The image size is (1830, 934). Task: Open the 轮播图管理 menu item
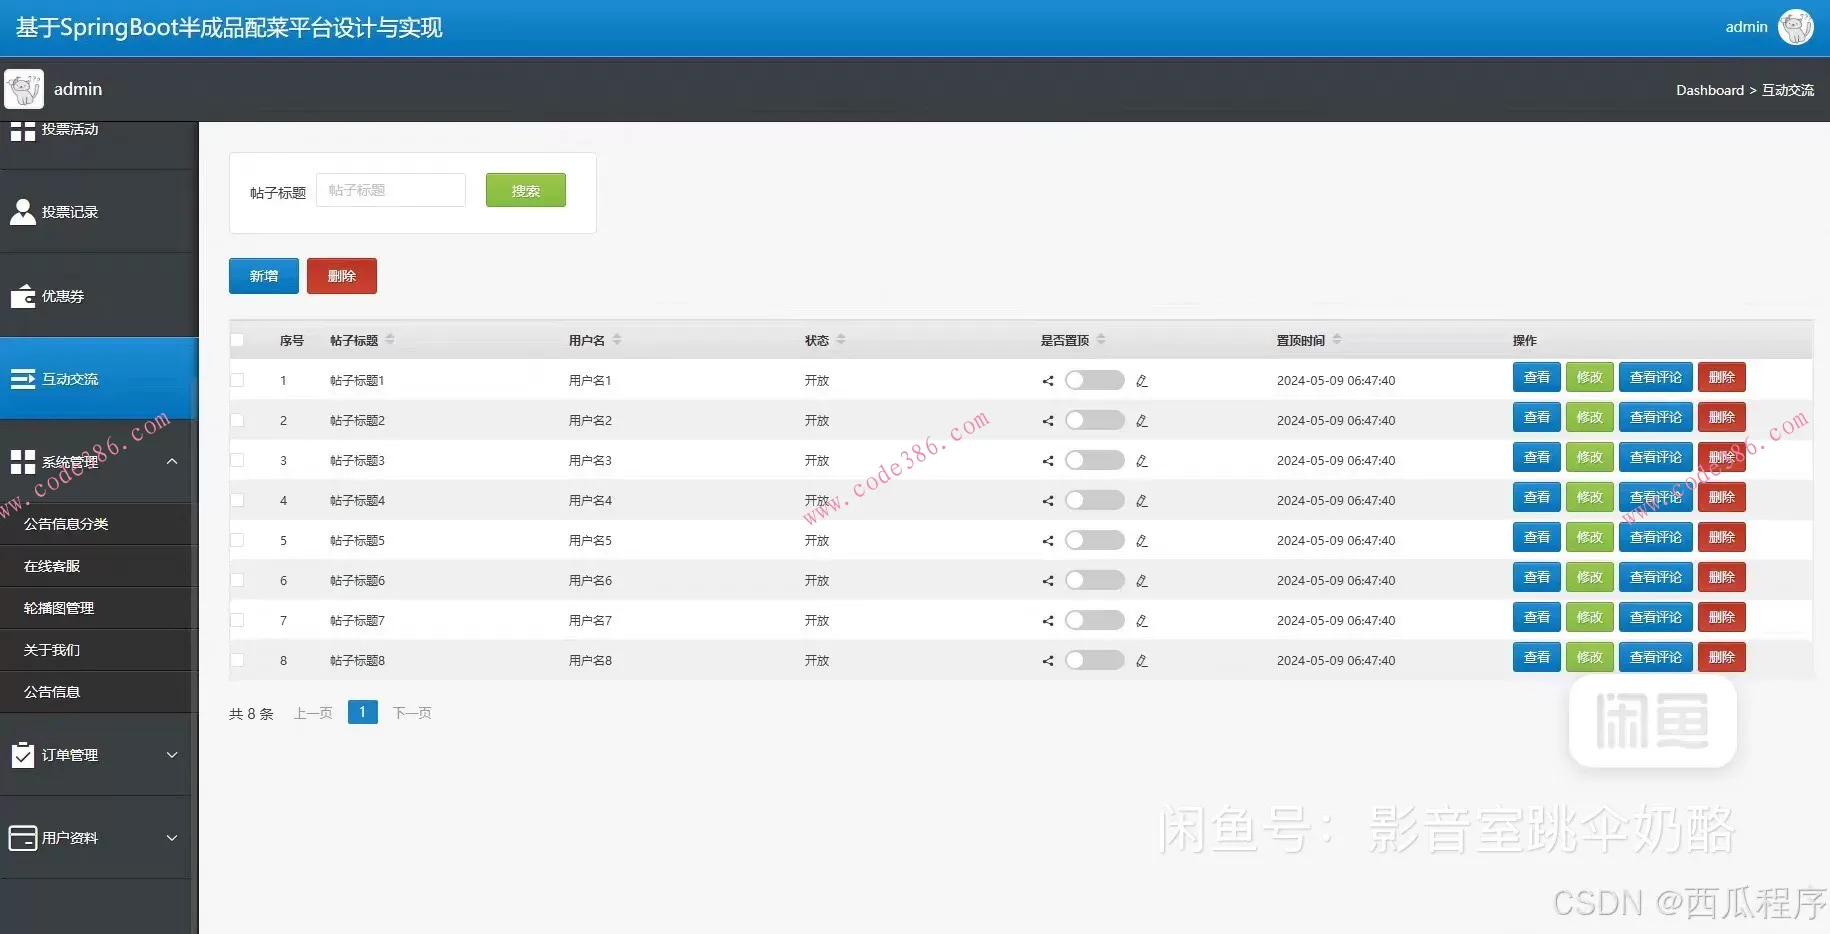tap(59, 608)
